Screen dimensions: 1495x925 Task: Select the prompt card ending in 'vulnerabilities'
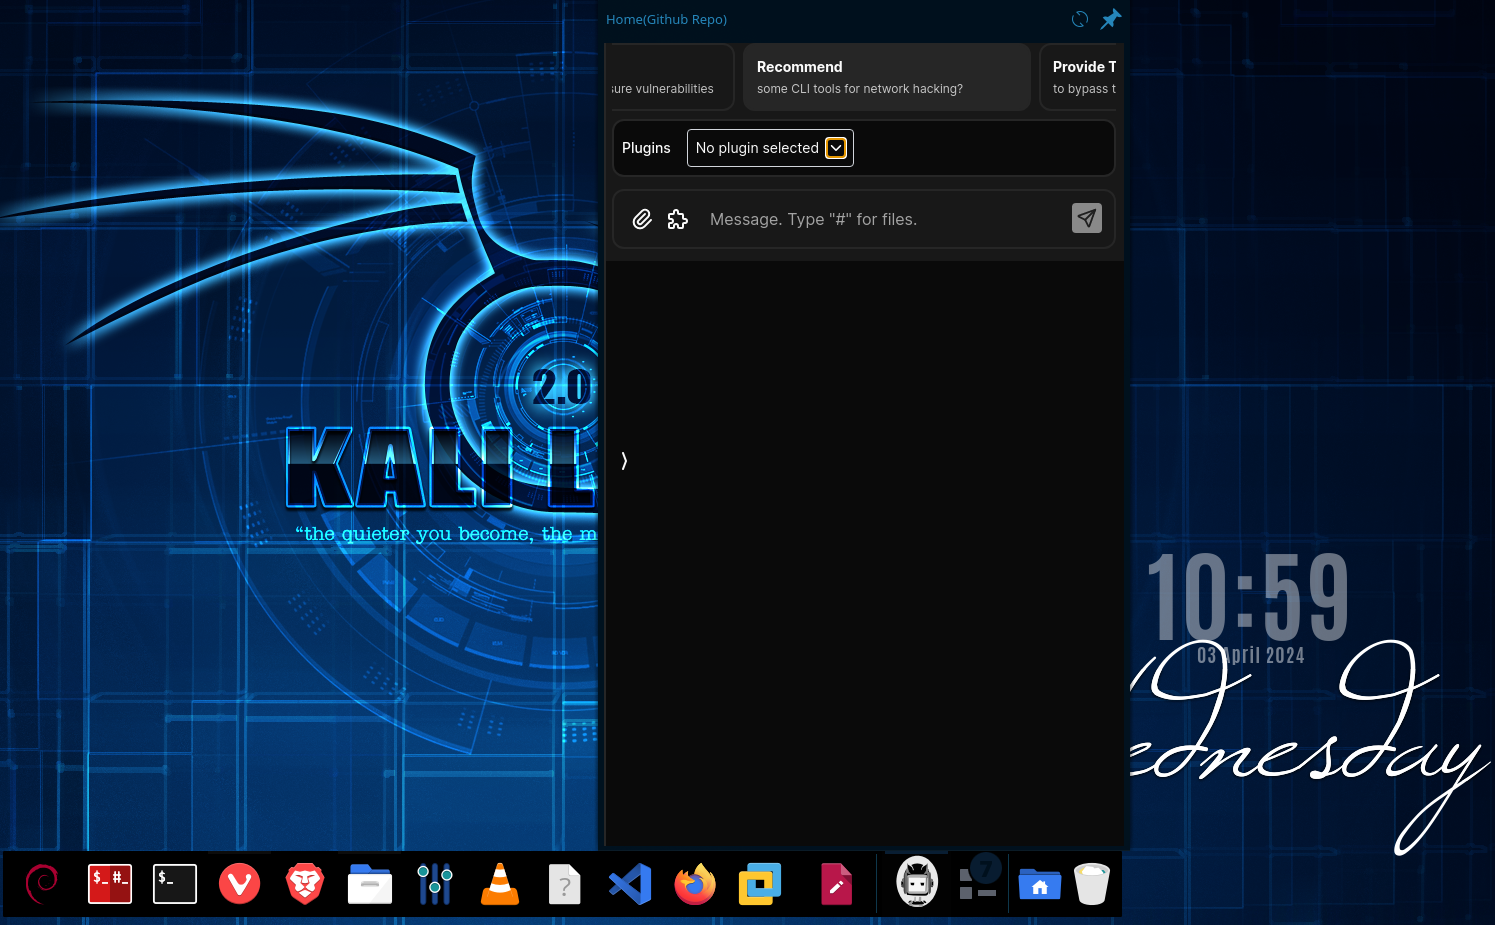pyautogui.click(x=672, y=77)
